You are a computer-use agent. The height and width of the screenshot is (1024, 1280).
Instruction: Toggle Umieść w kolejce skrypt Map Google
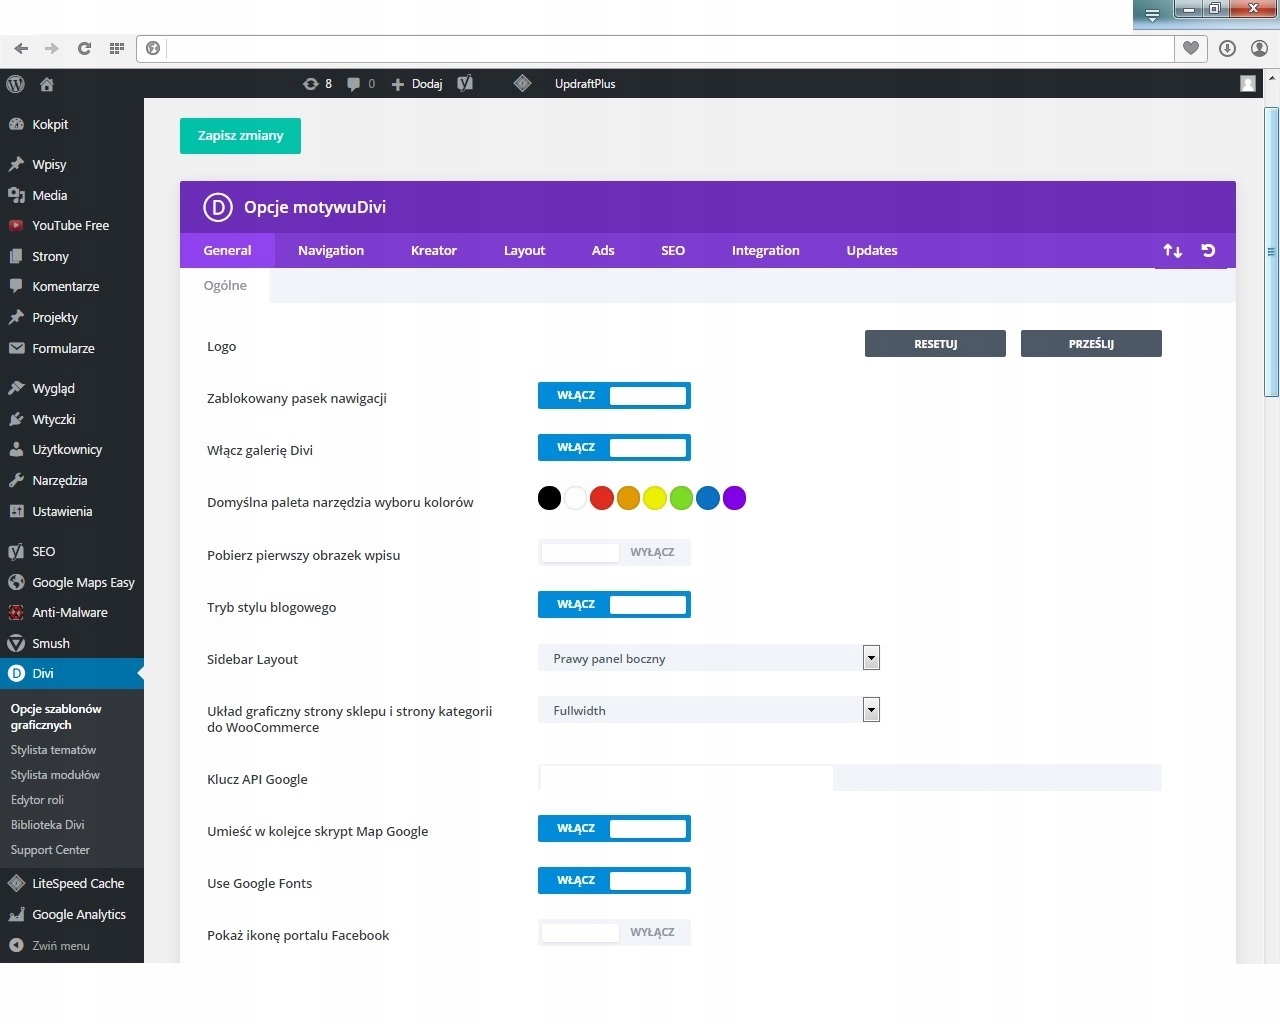click(614, 829)
